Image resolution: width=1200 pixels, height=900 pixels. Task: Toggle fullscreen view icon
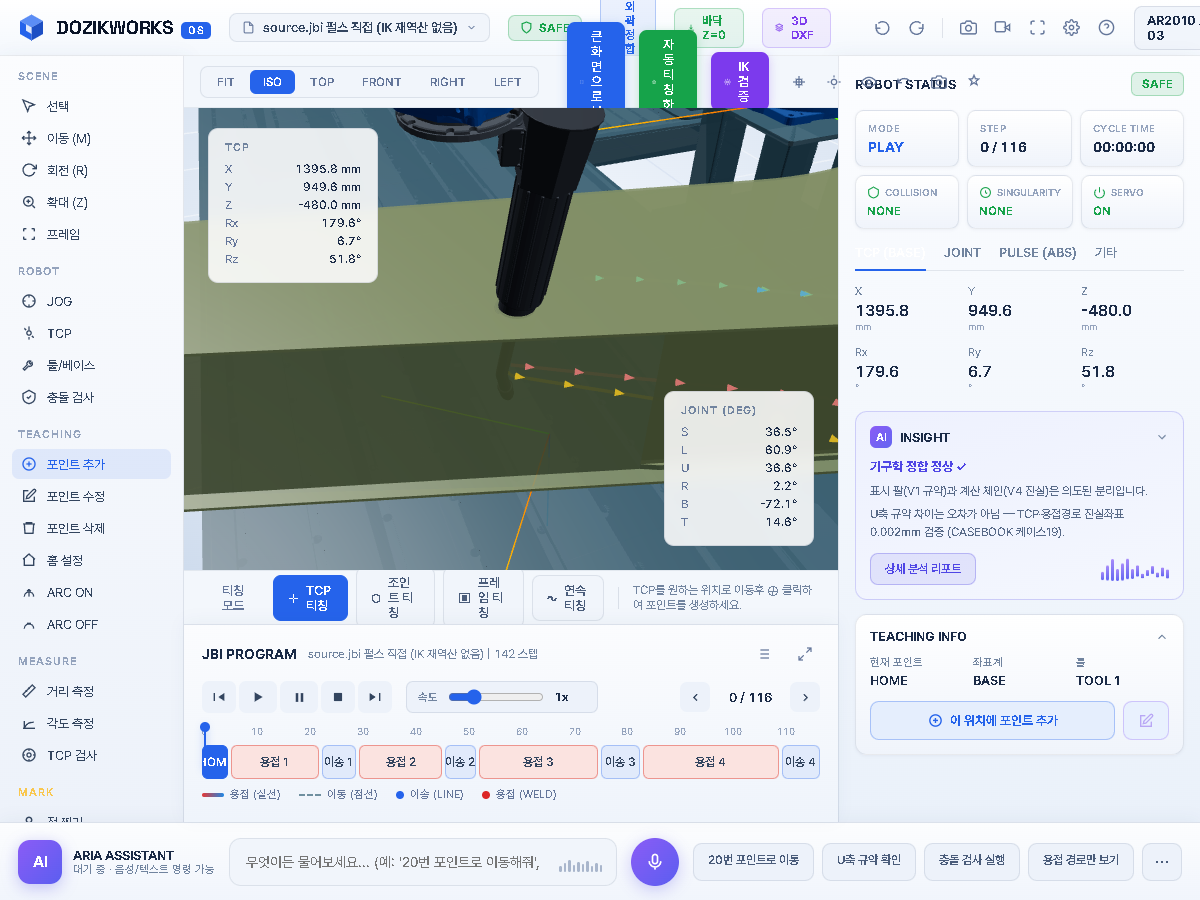point(1037,28)
